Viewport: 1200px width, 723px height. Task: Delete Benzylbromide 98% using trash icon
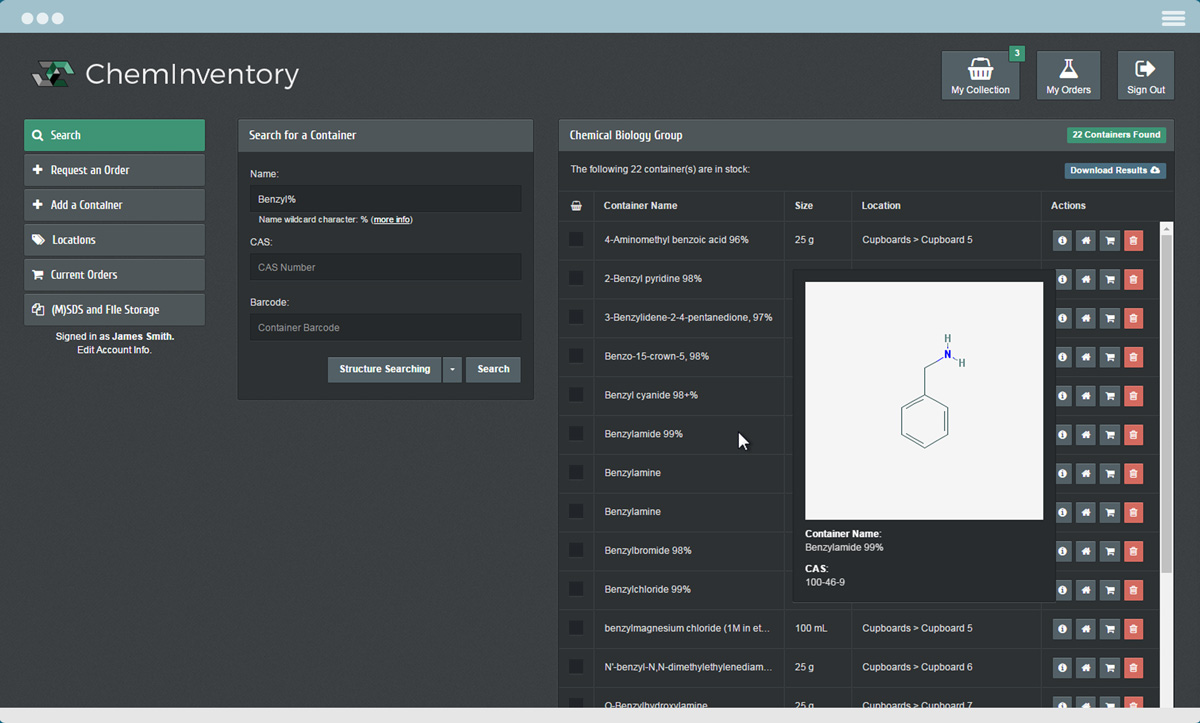[1133, 551]
